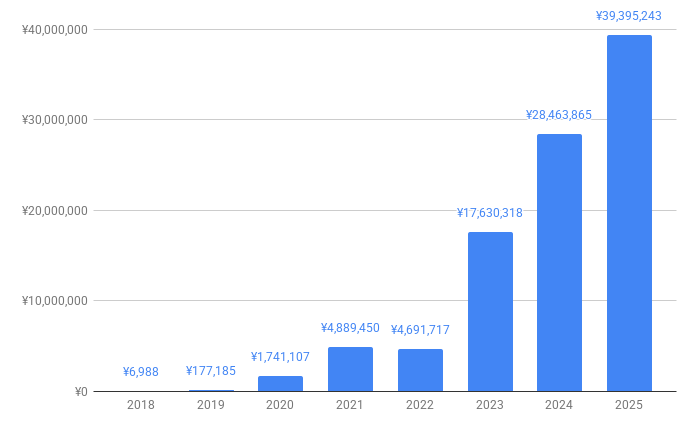Select the 2019 x-axis label
Image resolution: width=698 pixels, height=434 pixels.
(x=211, y=405)
